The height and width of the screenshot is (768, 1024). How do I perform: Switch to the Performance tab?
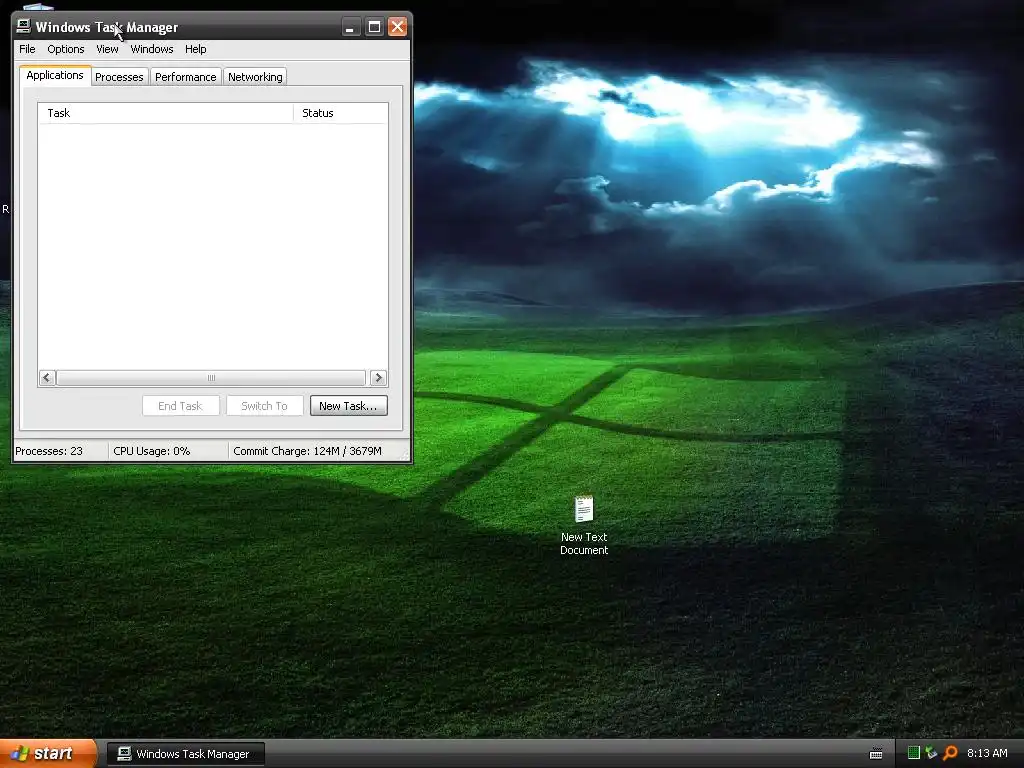(185, 77)
